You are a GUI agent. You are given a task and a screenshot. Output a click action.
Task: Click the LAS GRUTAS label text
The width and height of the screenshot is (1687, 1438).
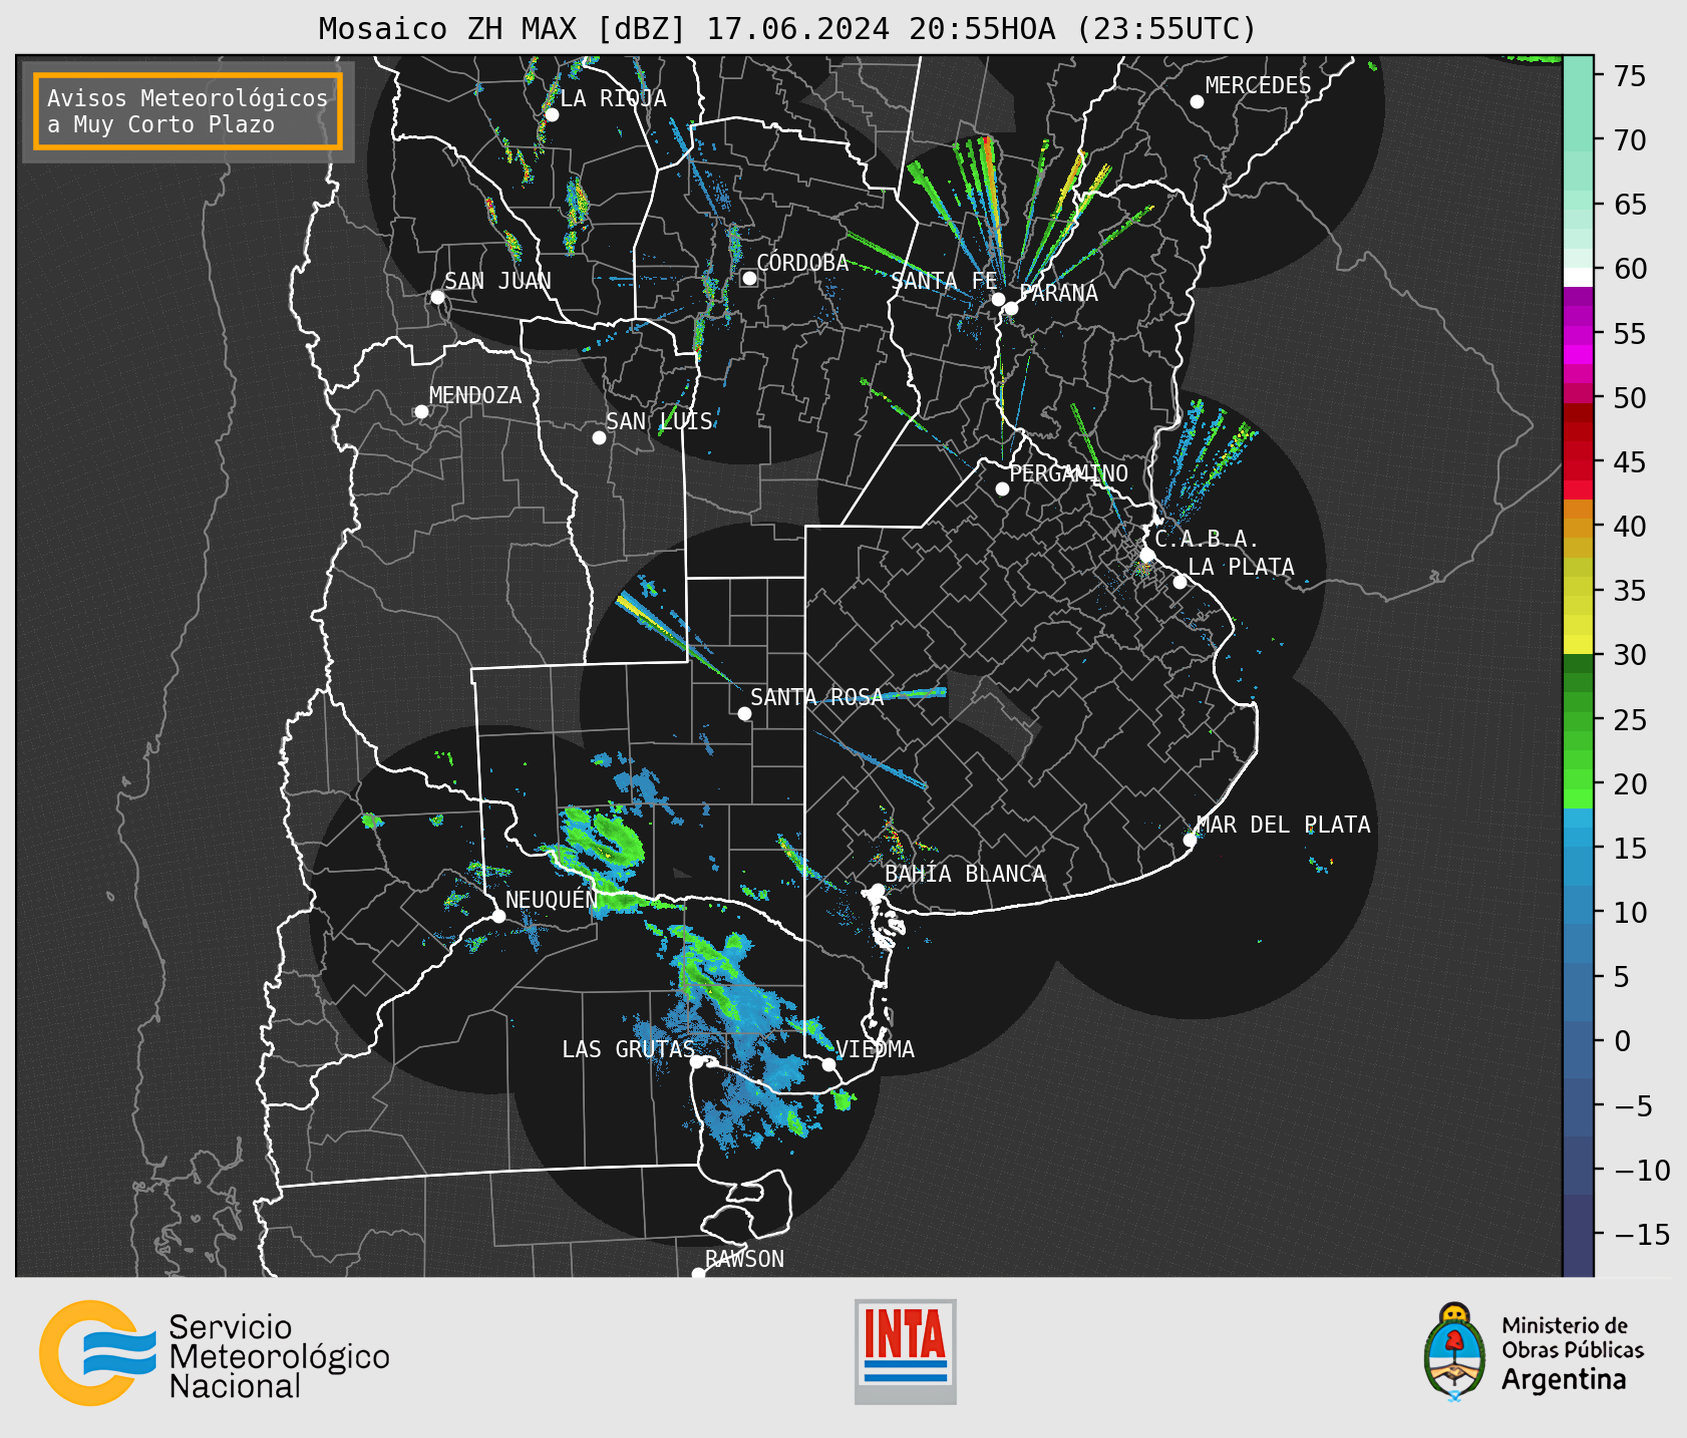(x=628, y=1049)
